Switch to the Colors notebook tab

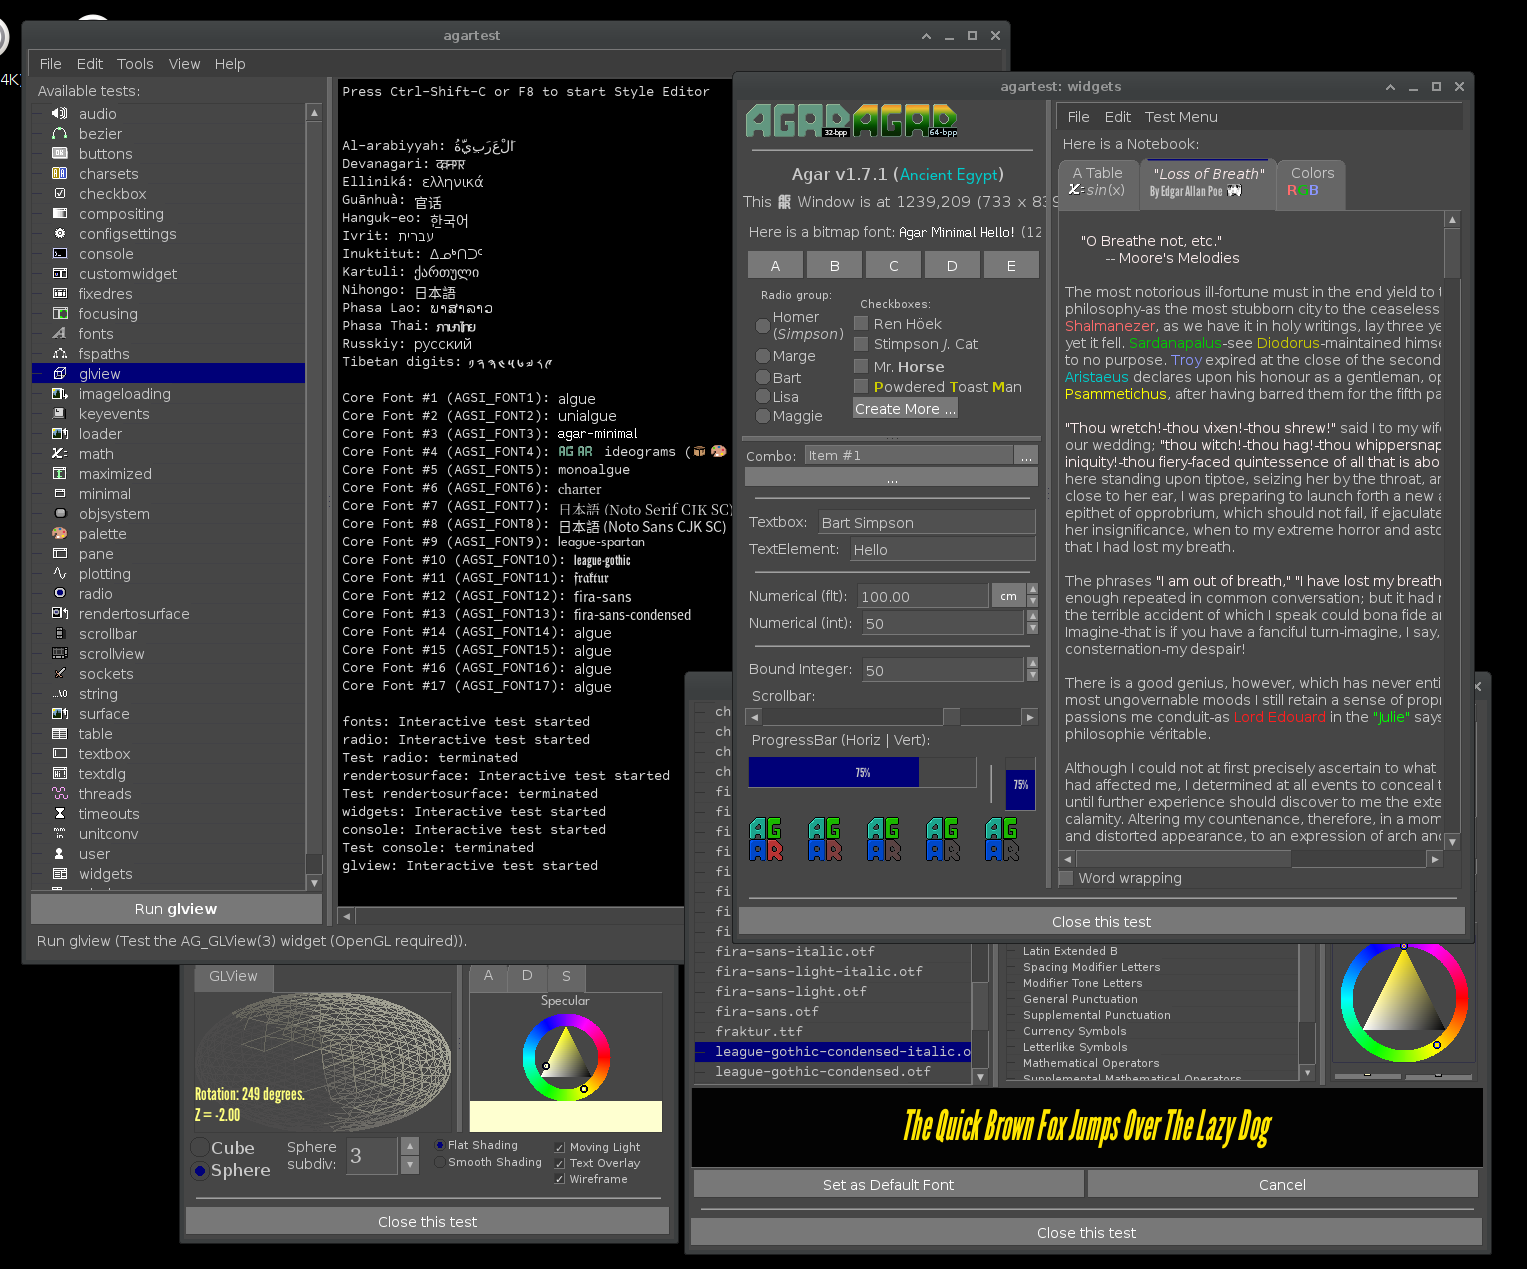1311,181
